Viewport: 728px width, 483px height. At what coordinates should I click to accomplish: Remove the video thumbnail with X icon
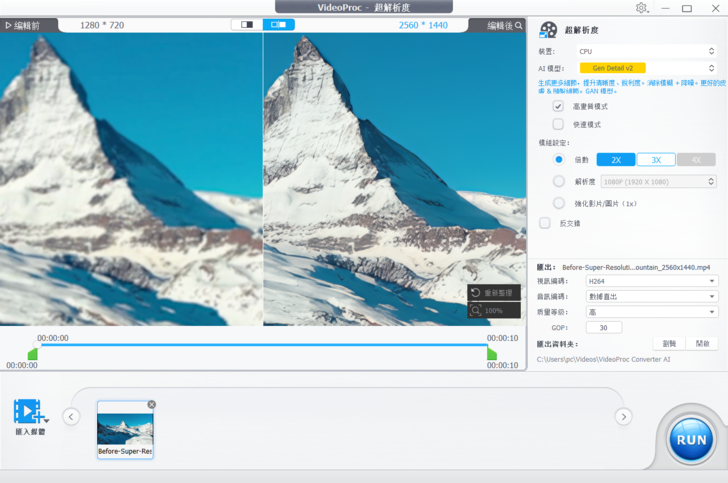(152, 405)
